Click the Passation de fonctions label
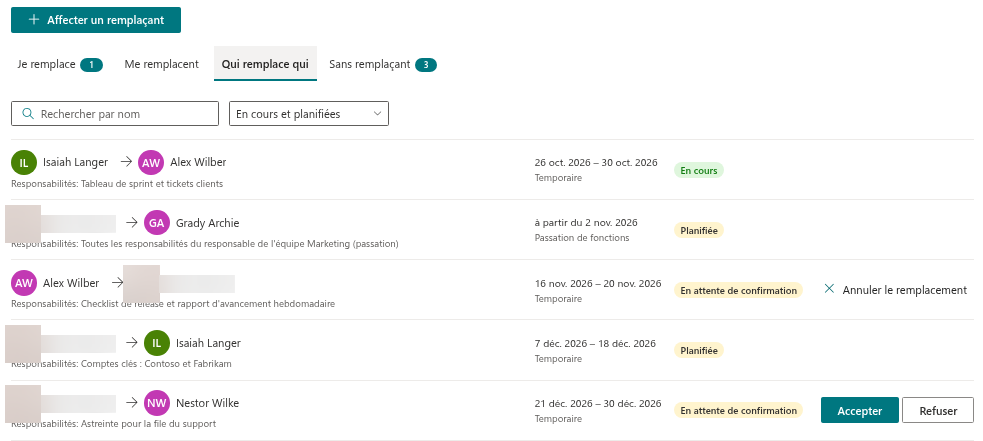Screen dimensions: 983x441 [582, 238]
